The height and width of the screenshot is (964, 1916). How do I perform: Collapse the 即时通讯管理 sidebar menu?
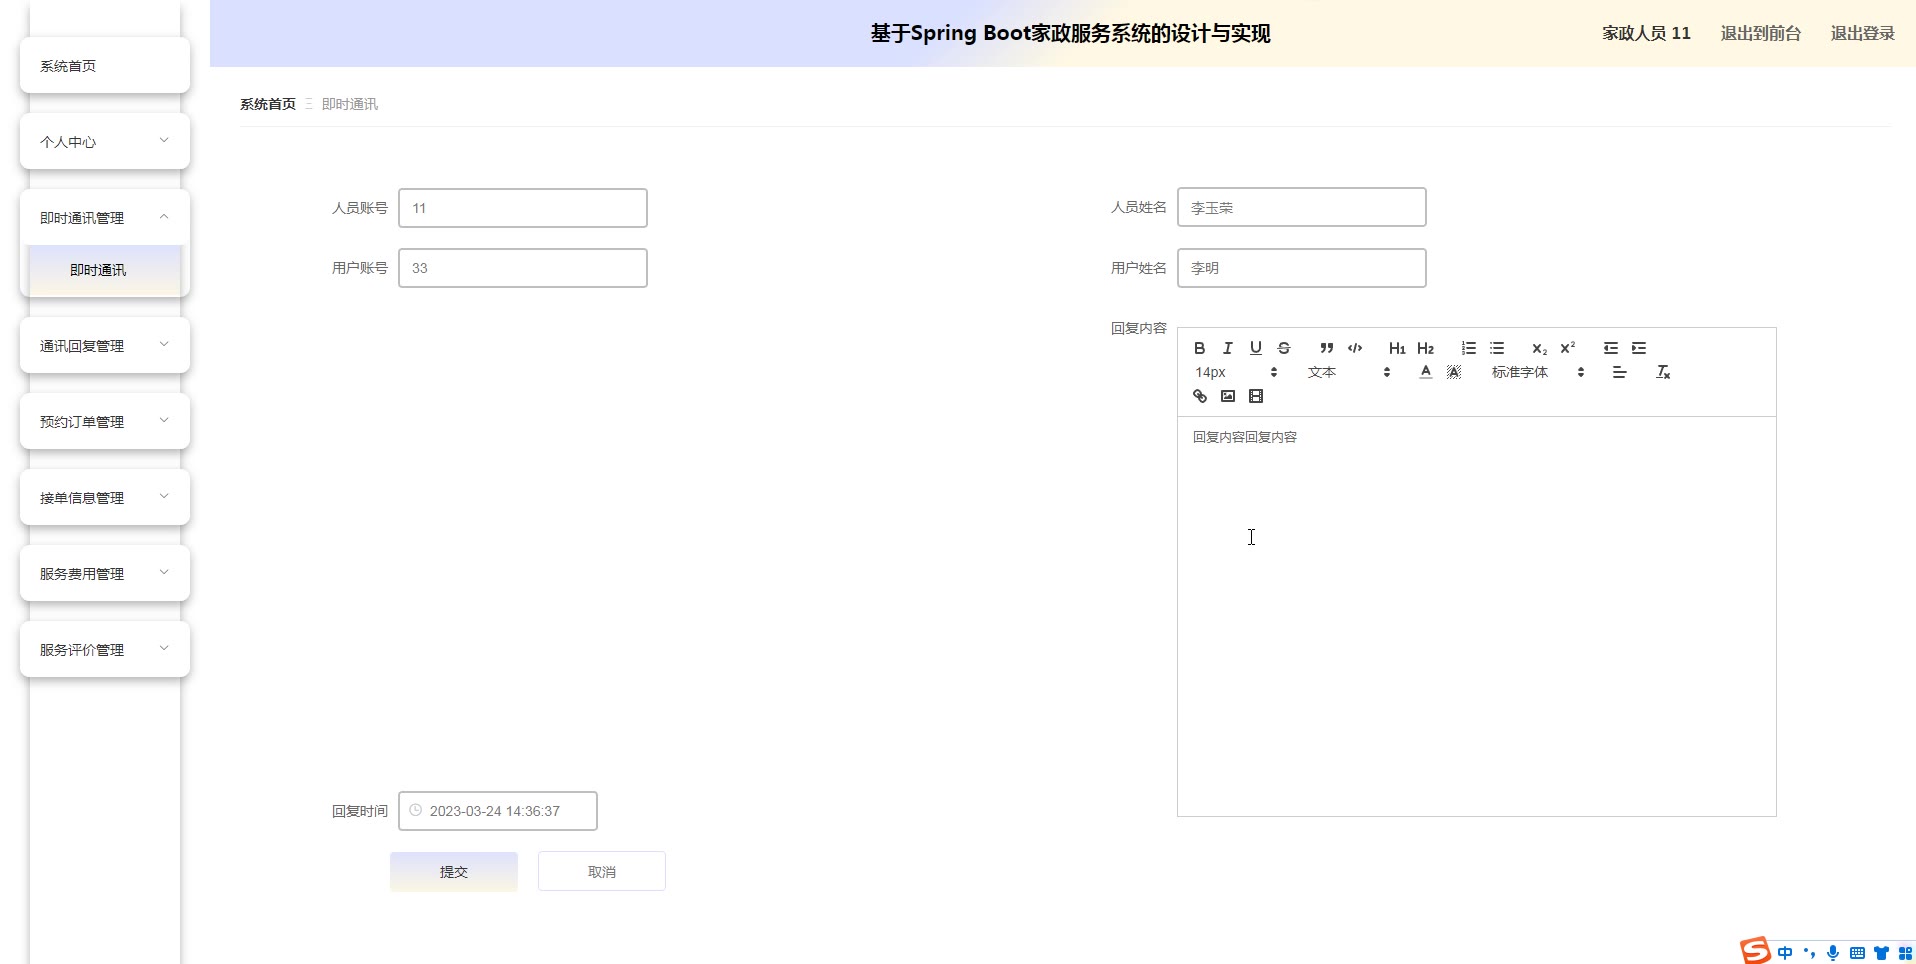coord(105,218)
